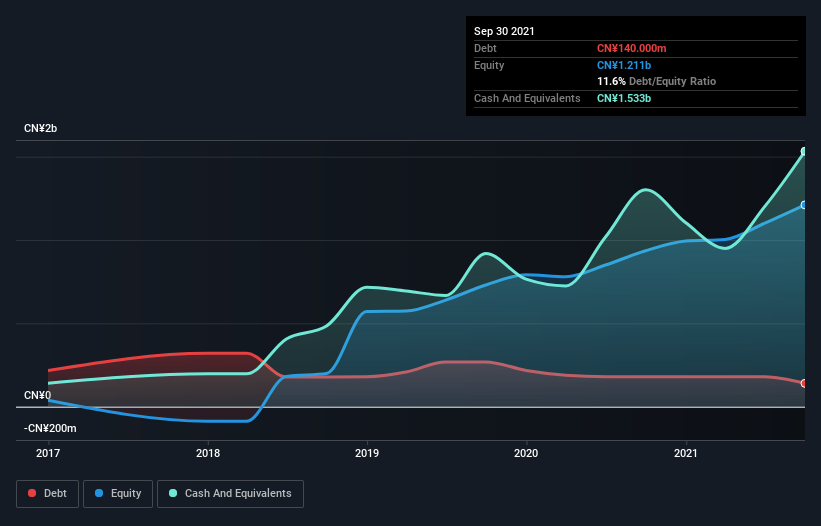Click the blue Equity legend dot

click(99, 493)
